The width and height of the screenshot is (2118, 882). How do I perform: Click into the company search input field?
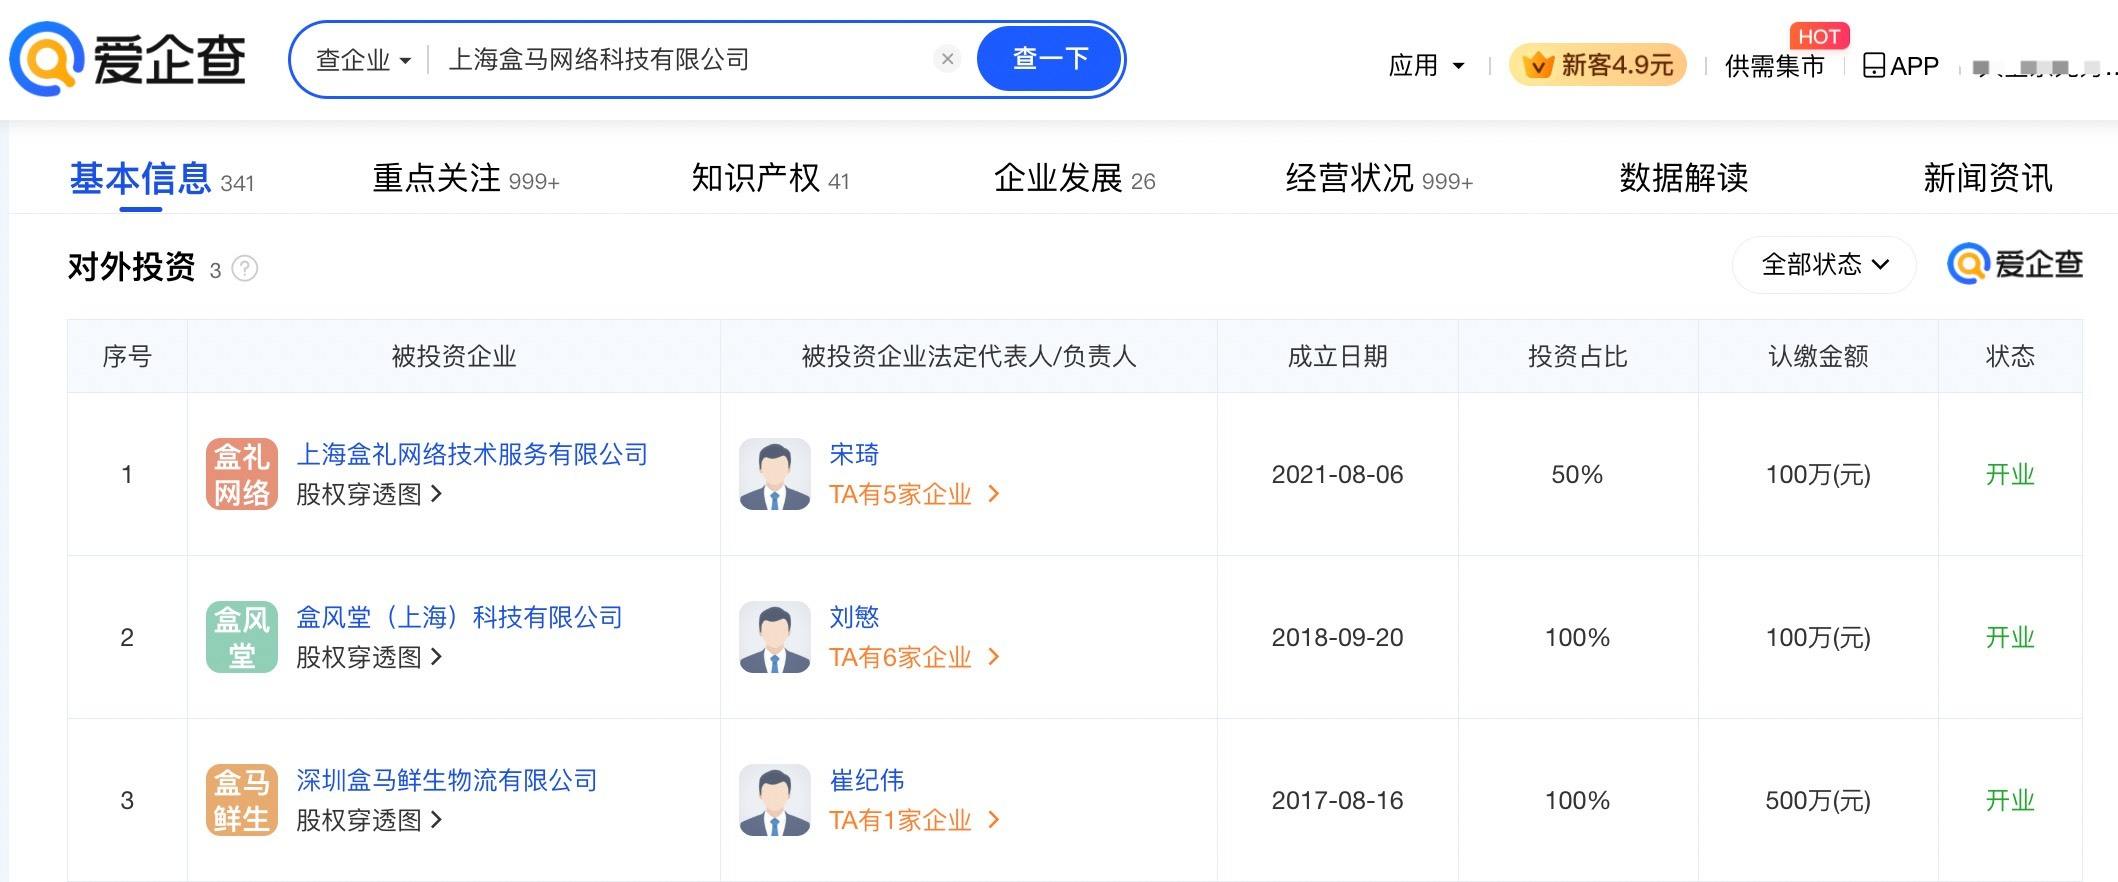pyautogui.click(x=680, y=60)
